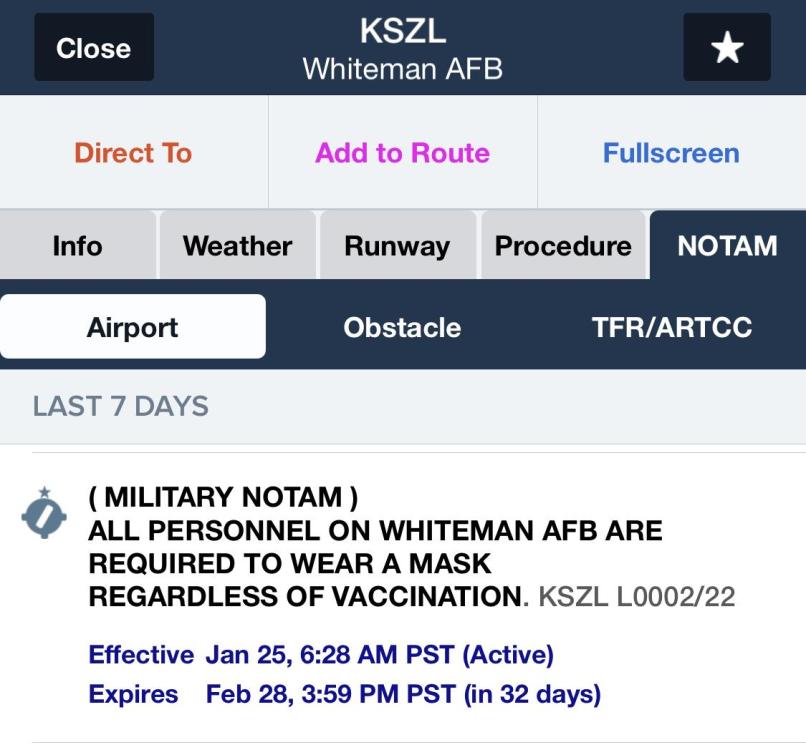Tap the KSZL L0002/22 NOTAM number

[637, 597]
